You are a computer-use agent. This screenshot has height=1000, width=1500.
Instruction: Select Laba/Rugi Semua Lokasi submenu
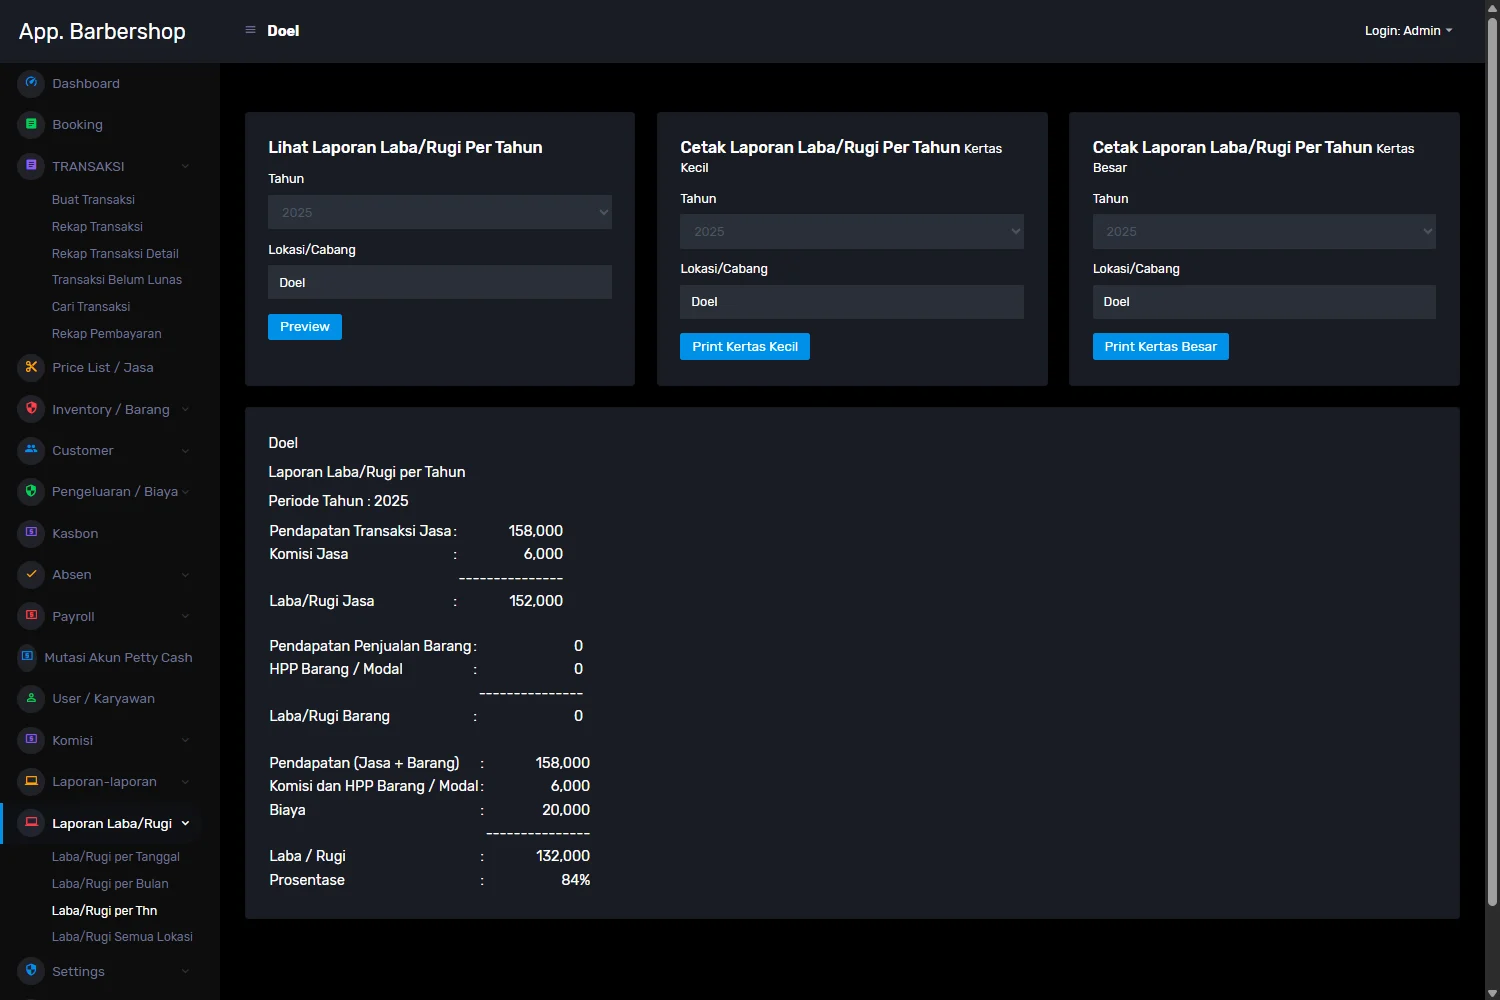122,937
